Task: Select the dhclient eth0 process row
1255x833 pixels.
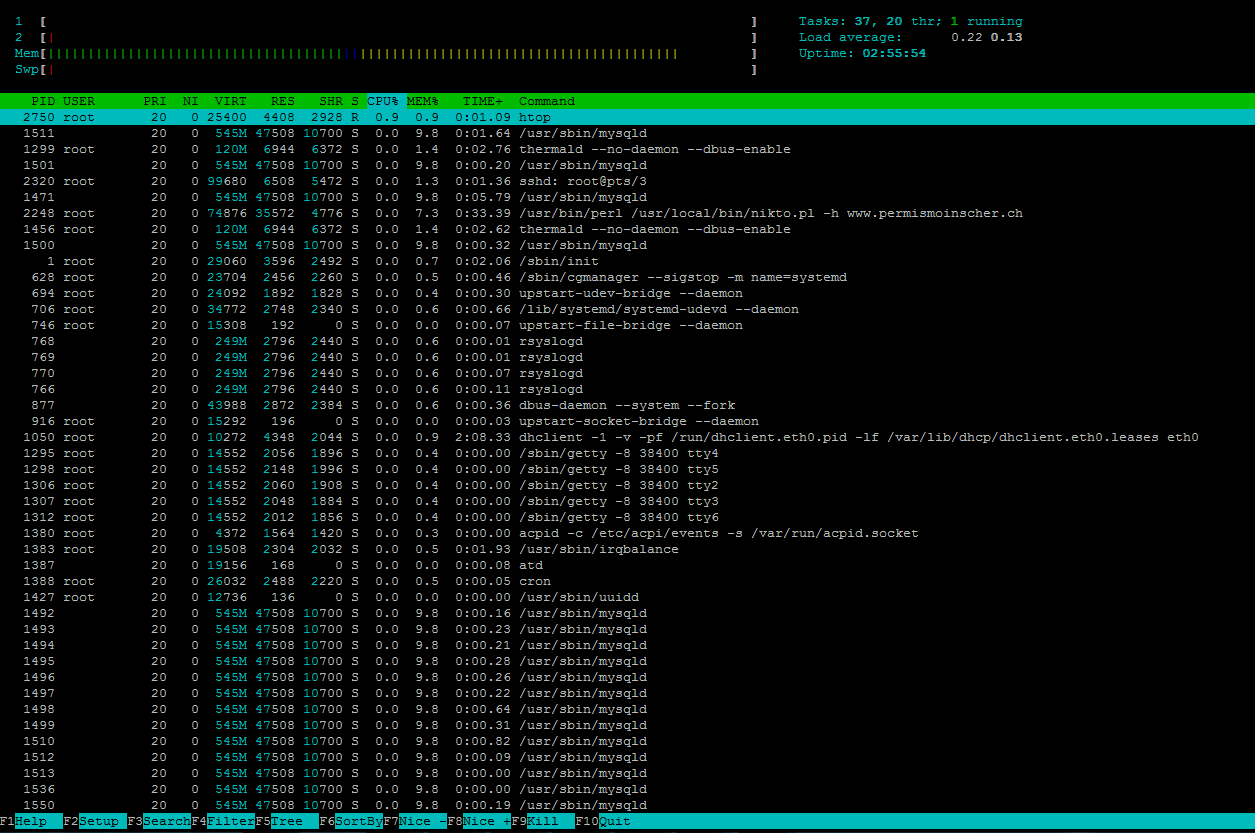Action: [627, 437]
